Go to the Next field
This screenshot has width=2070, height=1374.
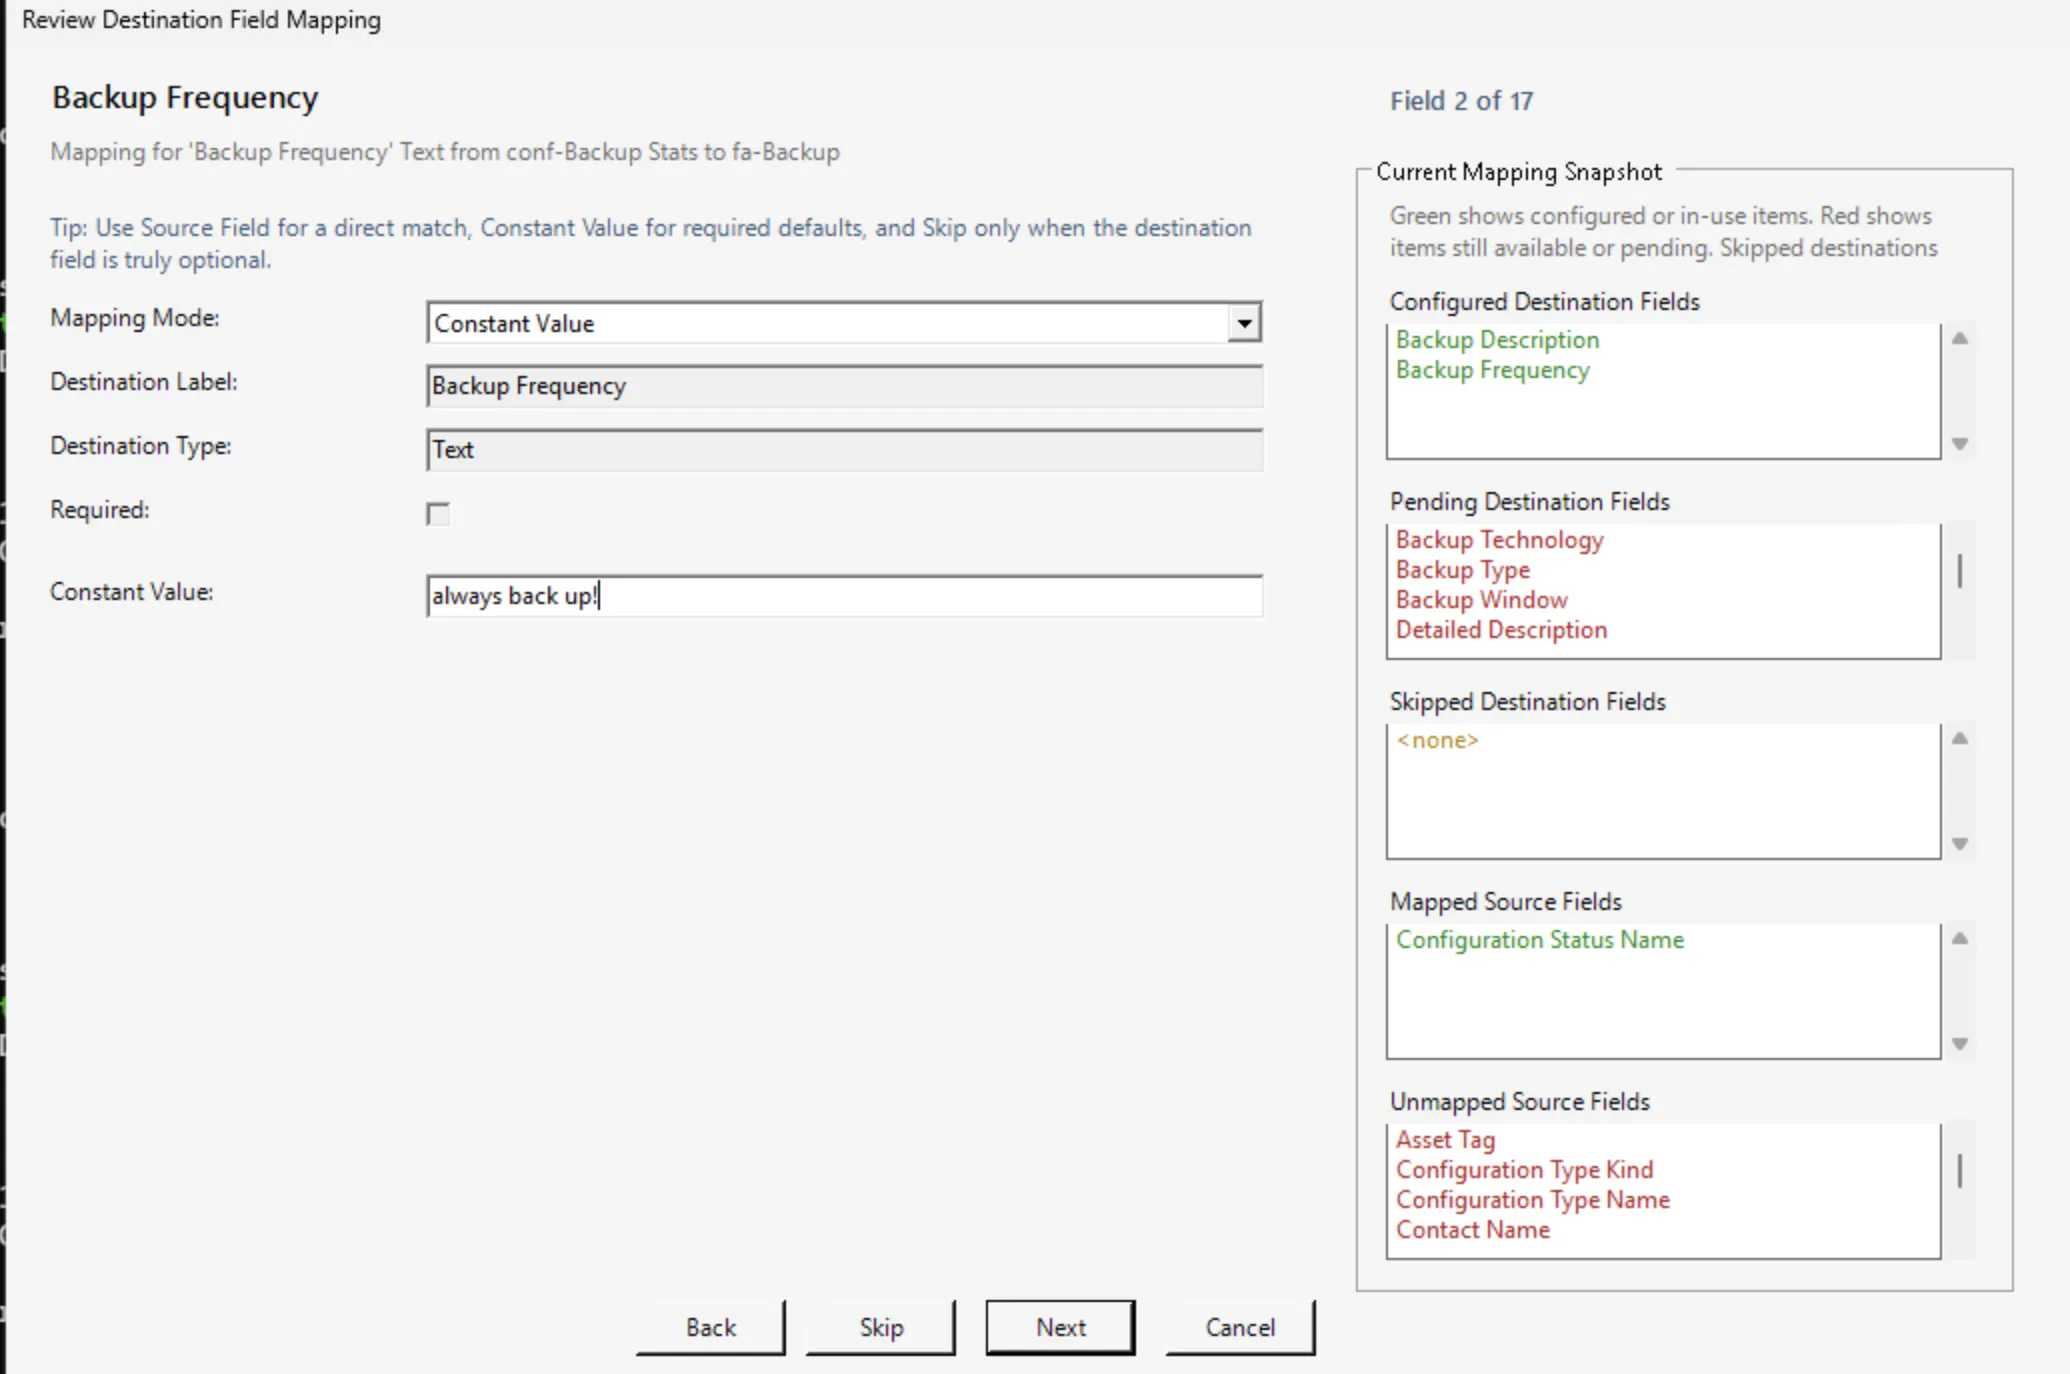pos(1060,1327)
